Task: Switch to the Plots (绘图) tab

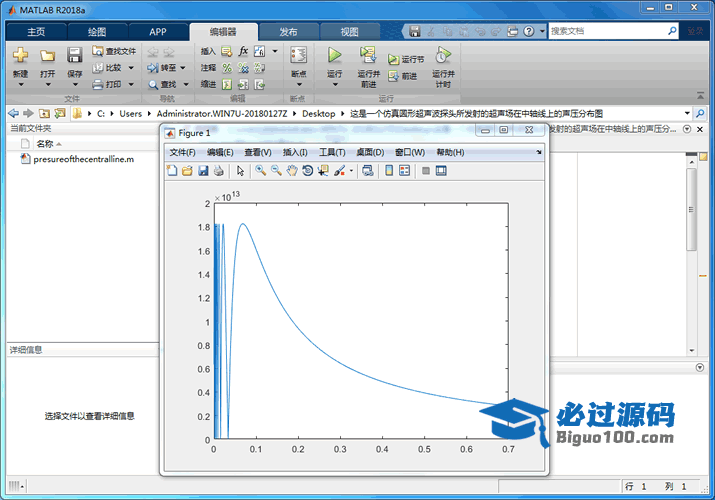Action: tap(97, 32)
